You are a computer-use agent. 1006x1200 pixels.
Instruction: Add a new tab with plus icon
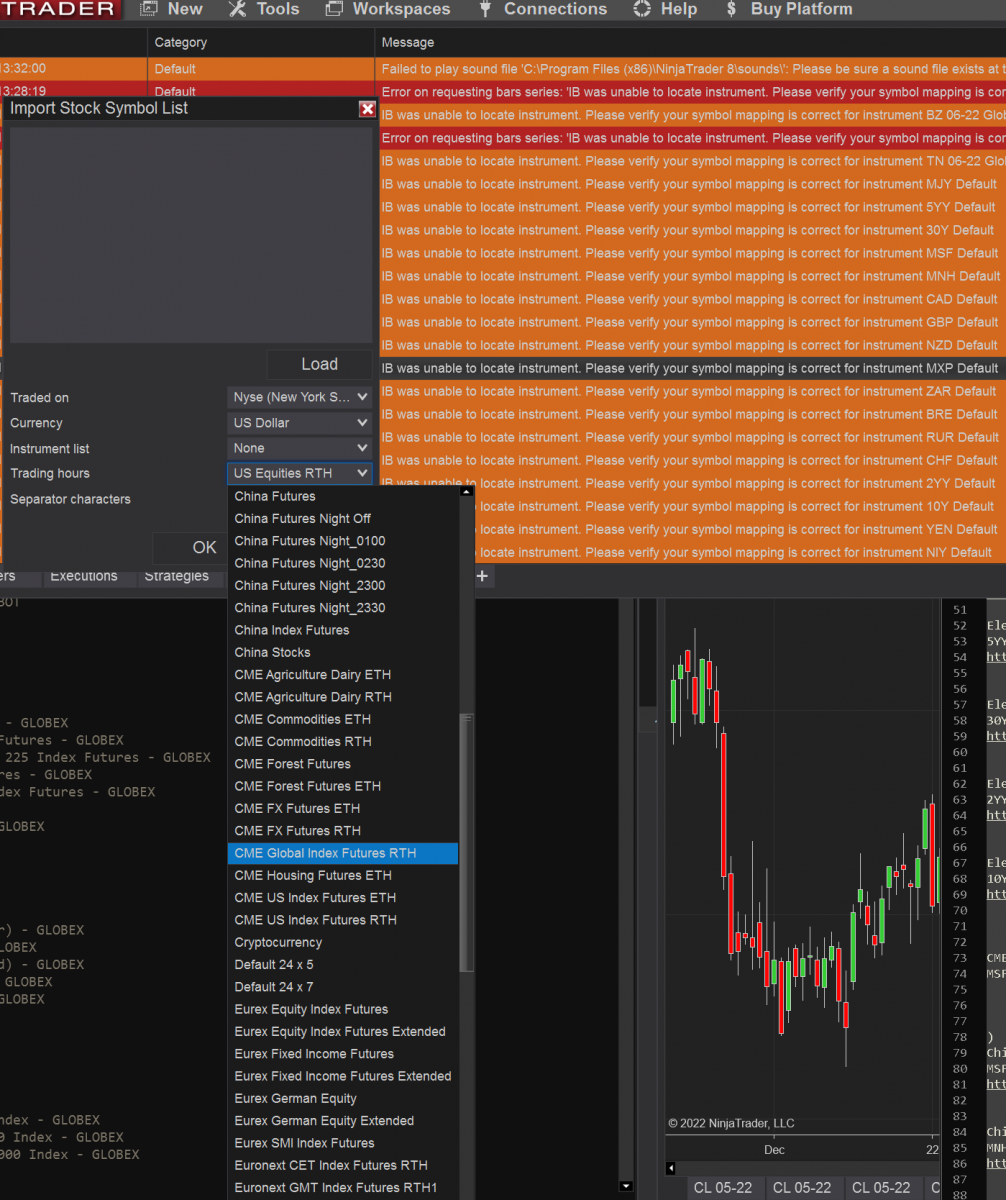(482, 576)
